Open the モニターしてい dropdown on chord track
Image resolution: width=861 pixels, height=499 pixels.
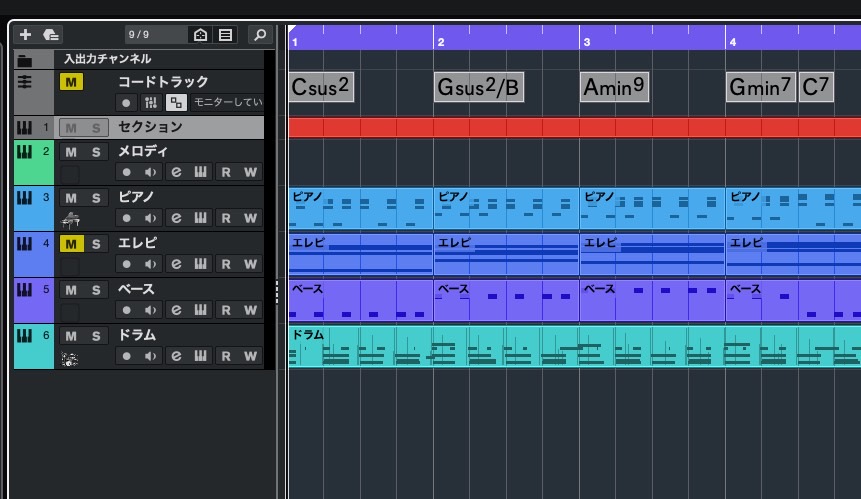tap(227, 103)
